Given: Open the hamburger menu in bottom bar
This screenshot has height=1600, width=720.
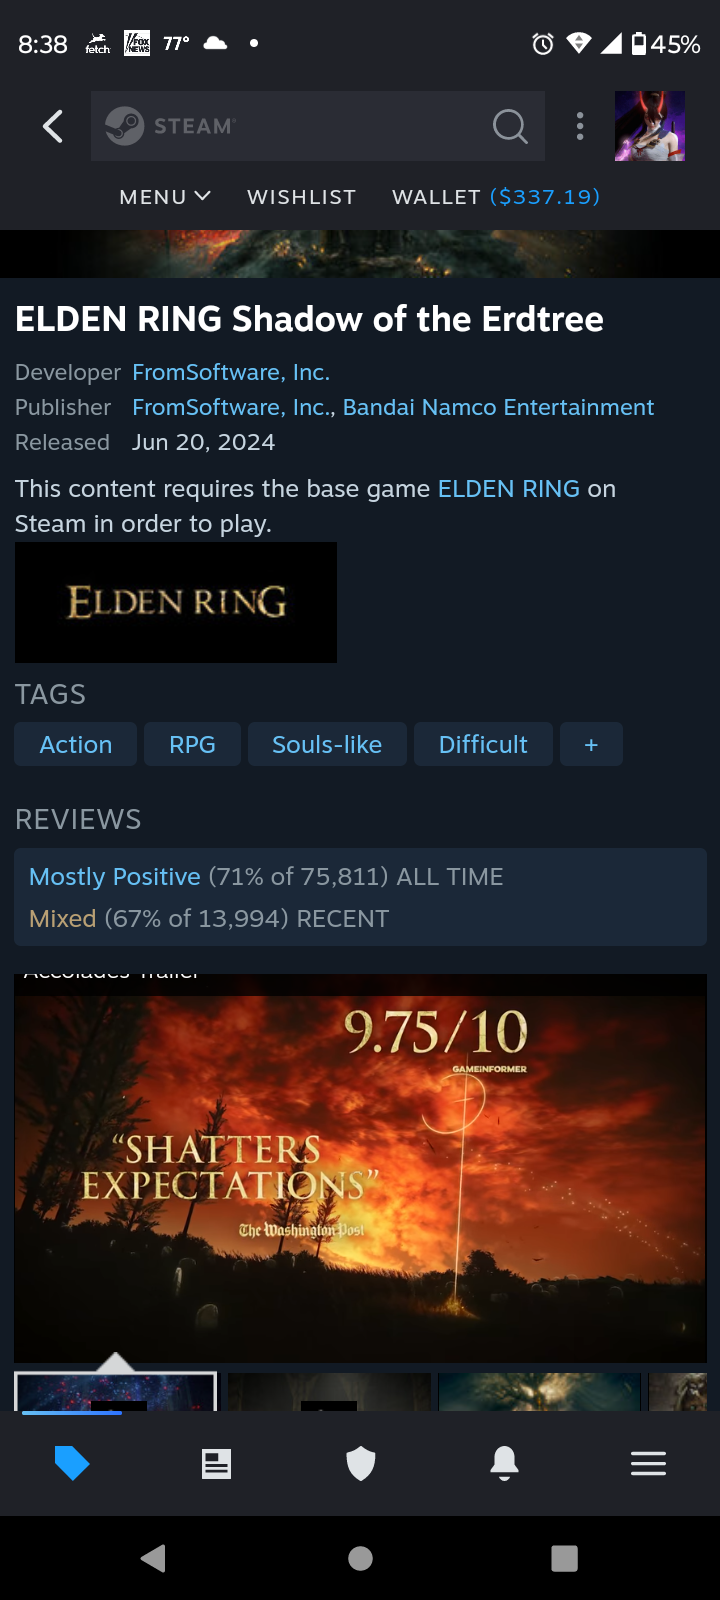Looking at the screenshot, I should [648, 1464].
